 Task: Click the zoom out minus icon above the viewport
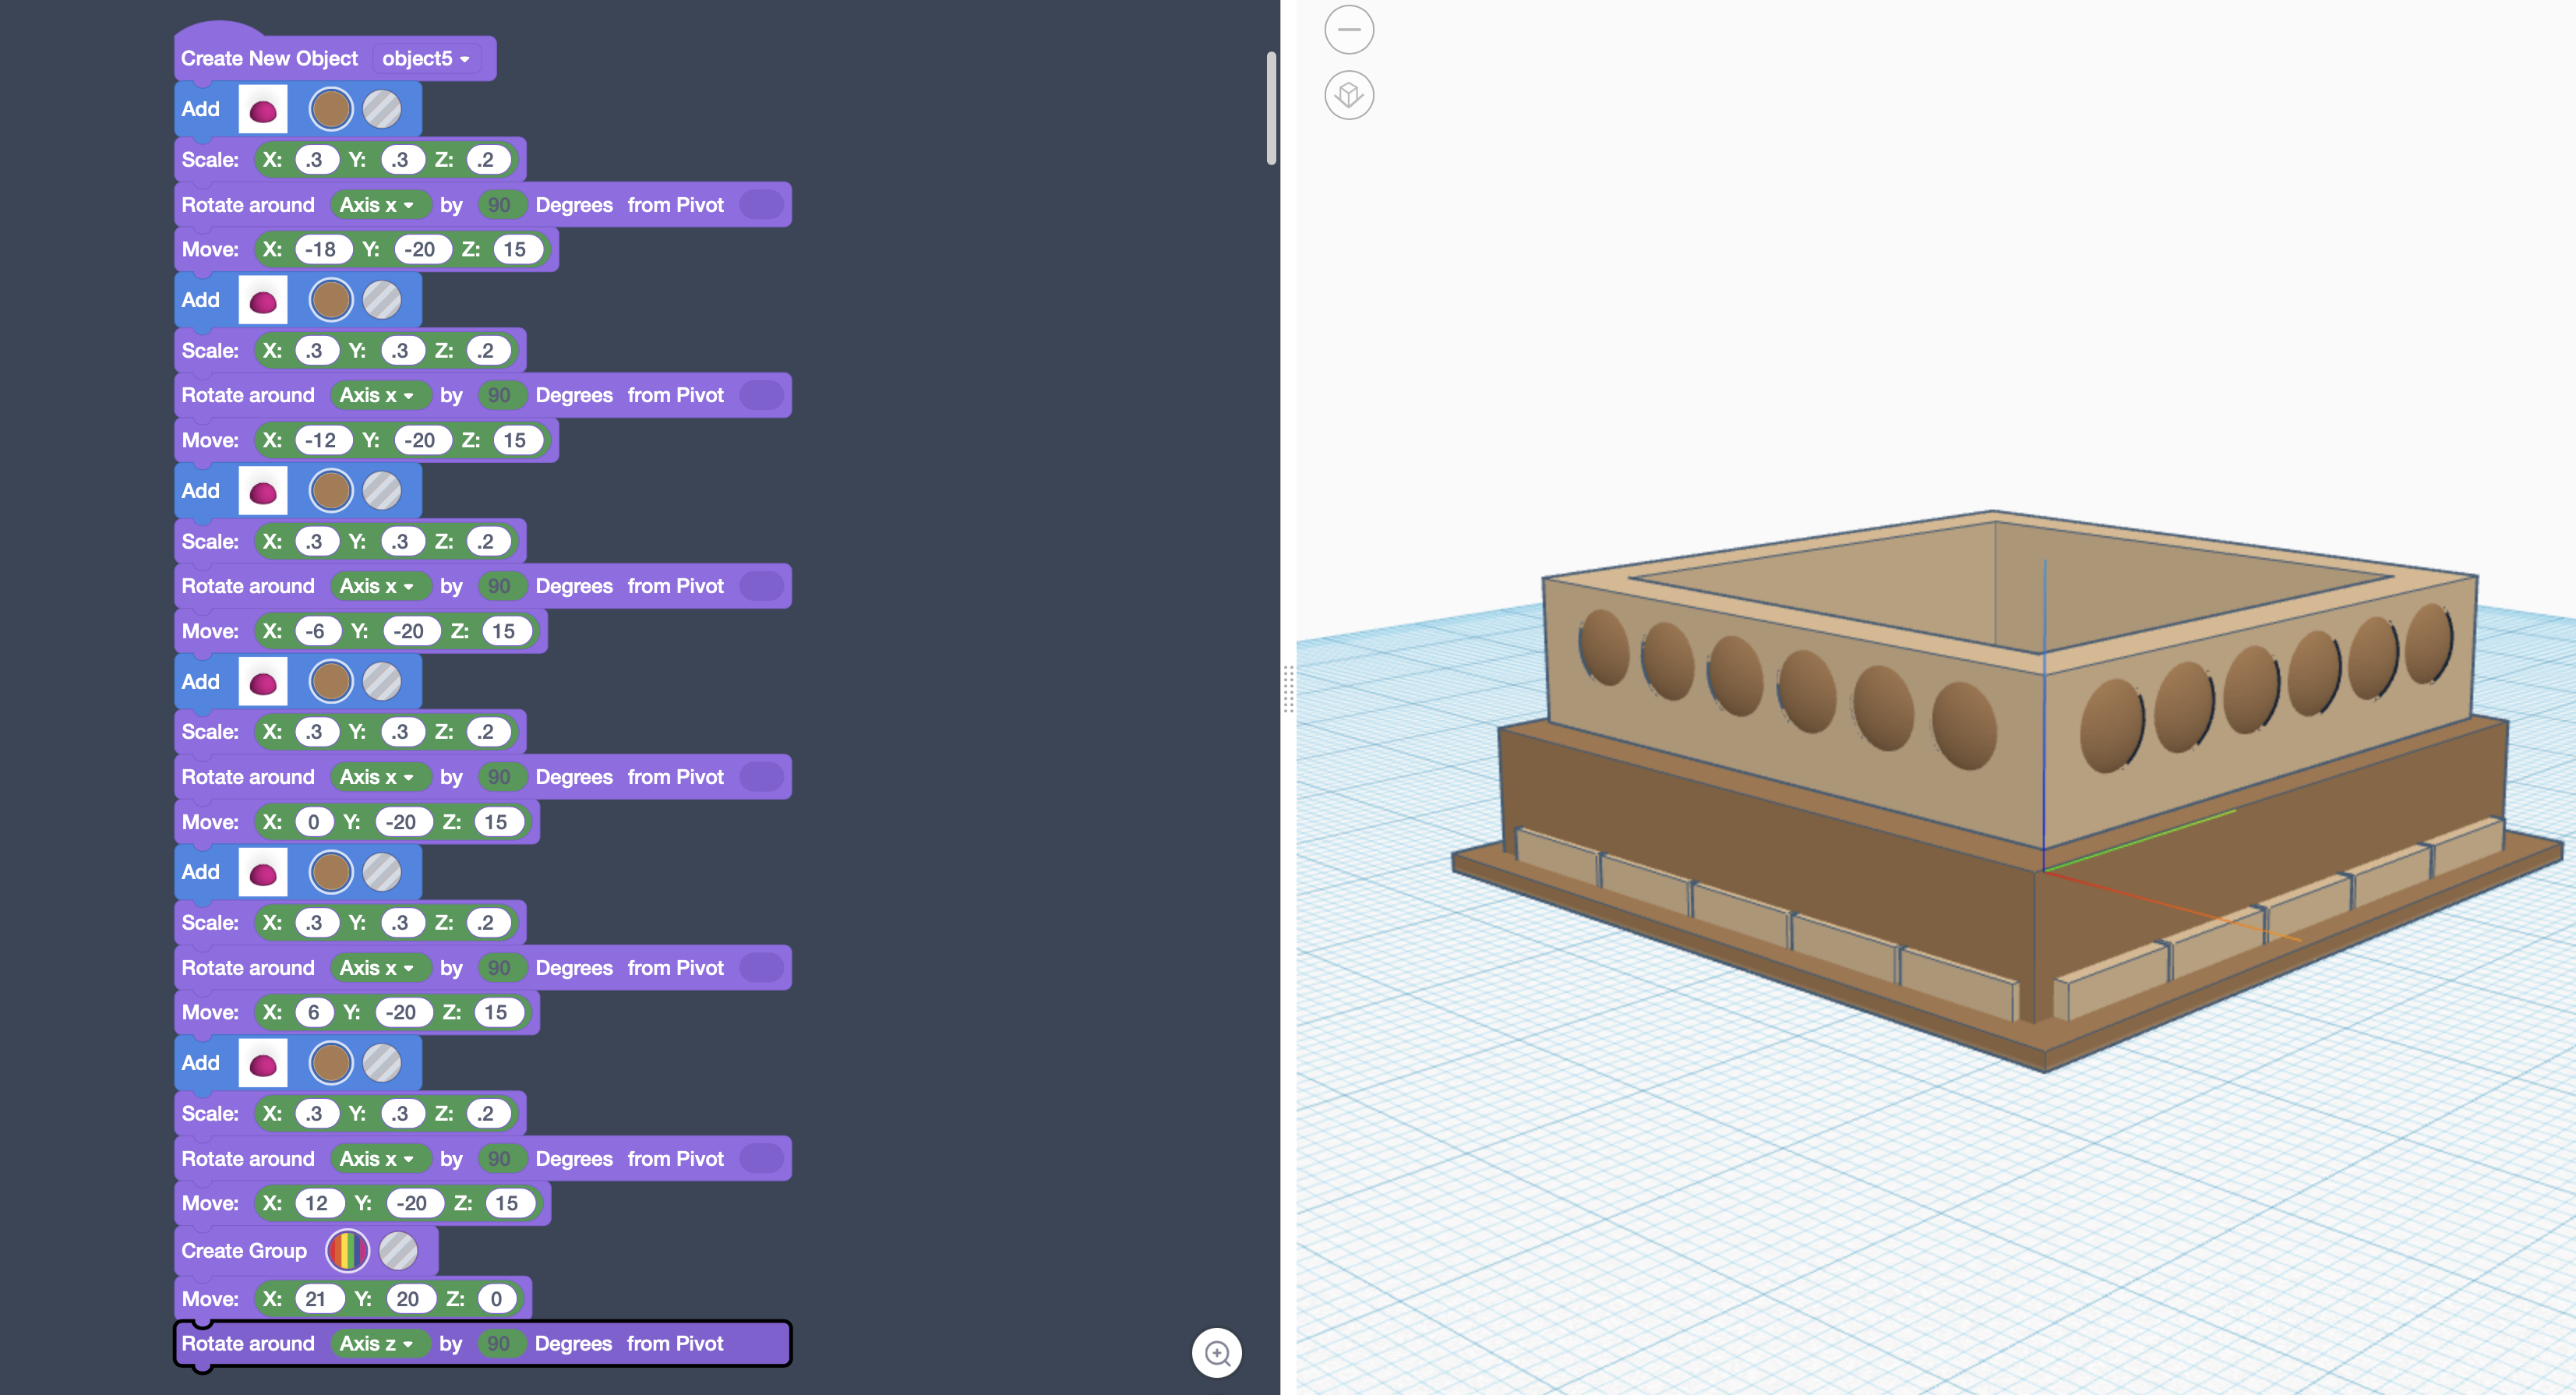point(1349,29)
